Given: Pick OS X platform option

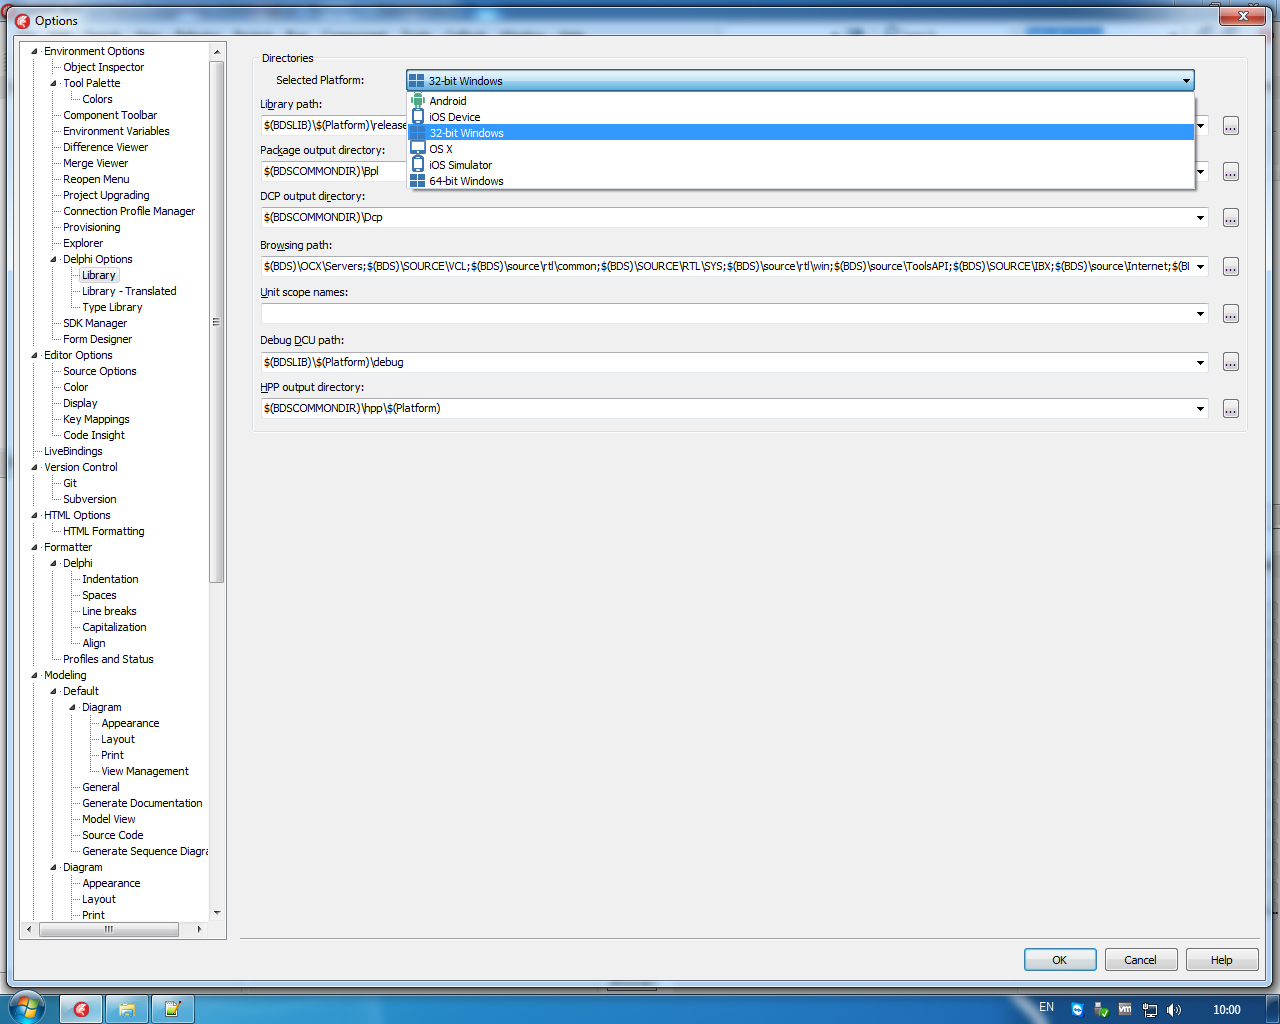Looking at the screenshot, I should 440,149.
